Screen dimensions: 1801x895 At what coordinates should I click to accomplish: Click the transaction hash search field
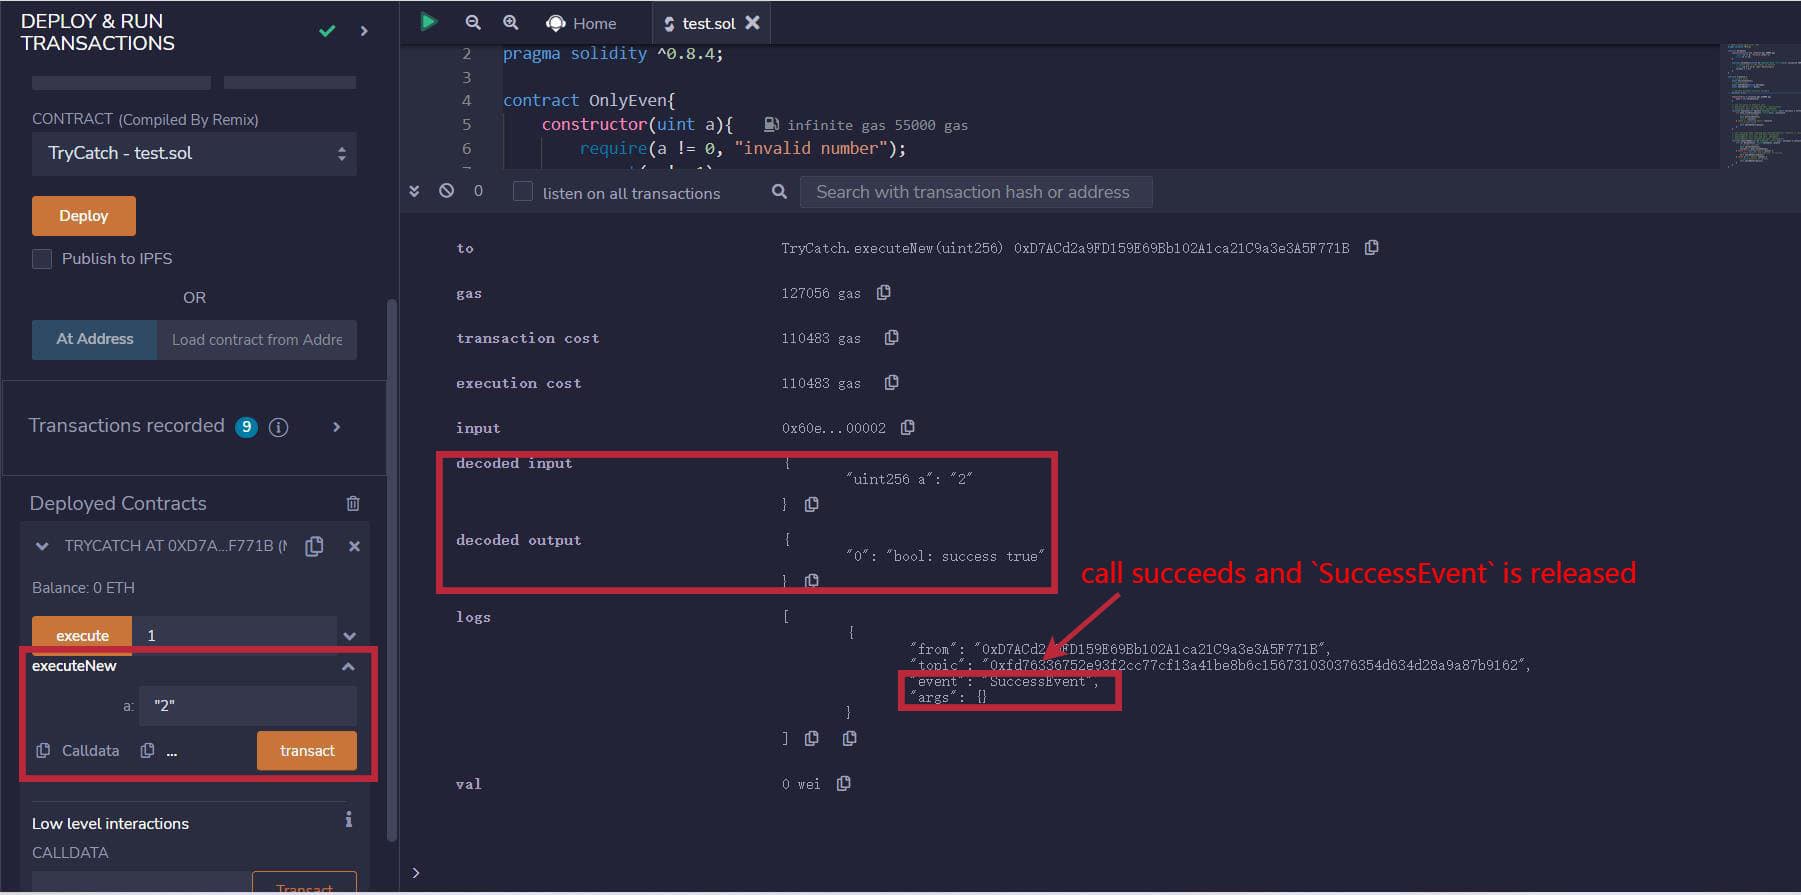tap(975, 192)
